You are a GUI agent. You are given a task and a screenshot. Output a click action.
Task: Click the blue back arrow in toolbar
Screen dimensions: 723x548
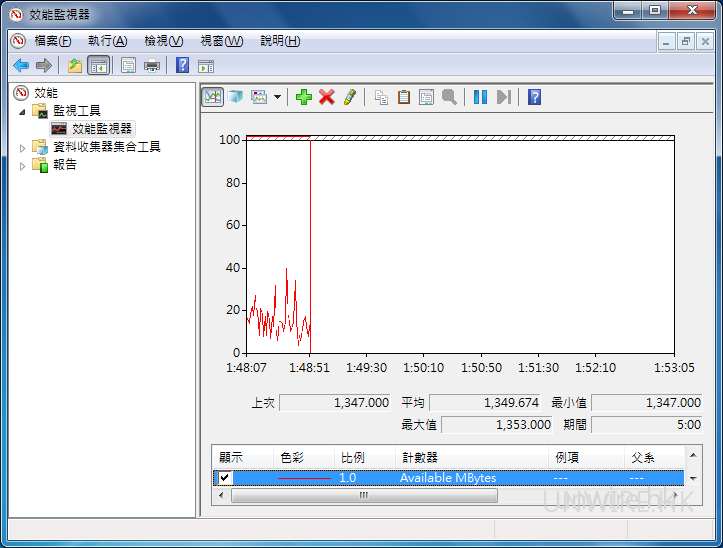(x=20, y=66)
